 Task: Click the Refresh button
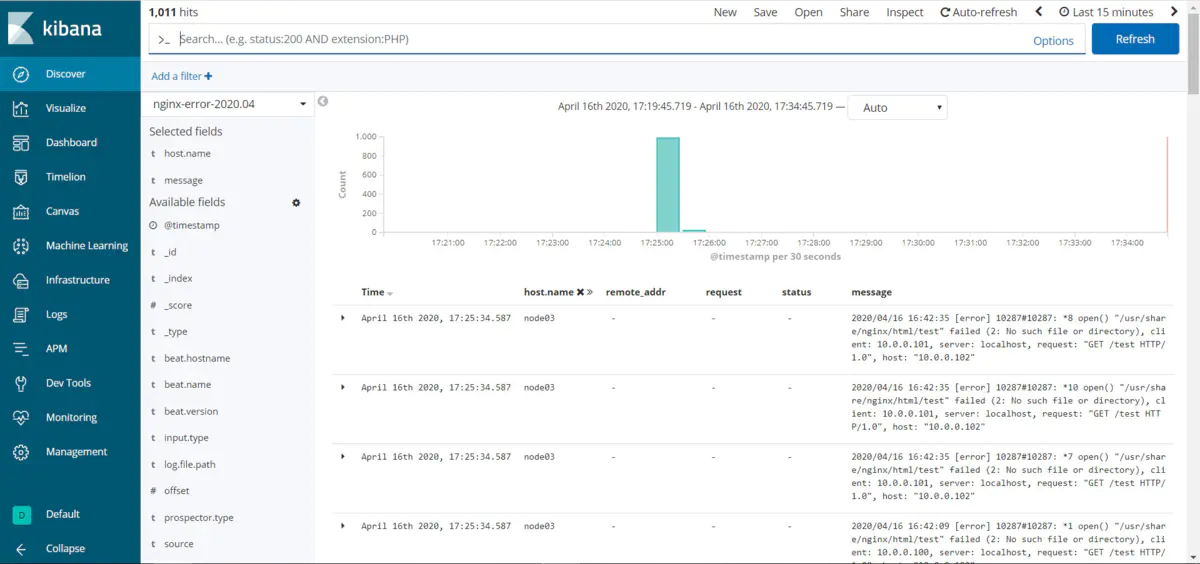click(1135, 39)
